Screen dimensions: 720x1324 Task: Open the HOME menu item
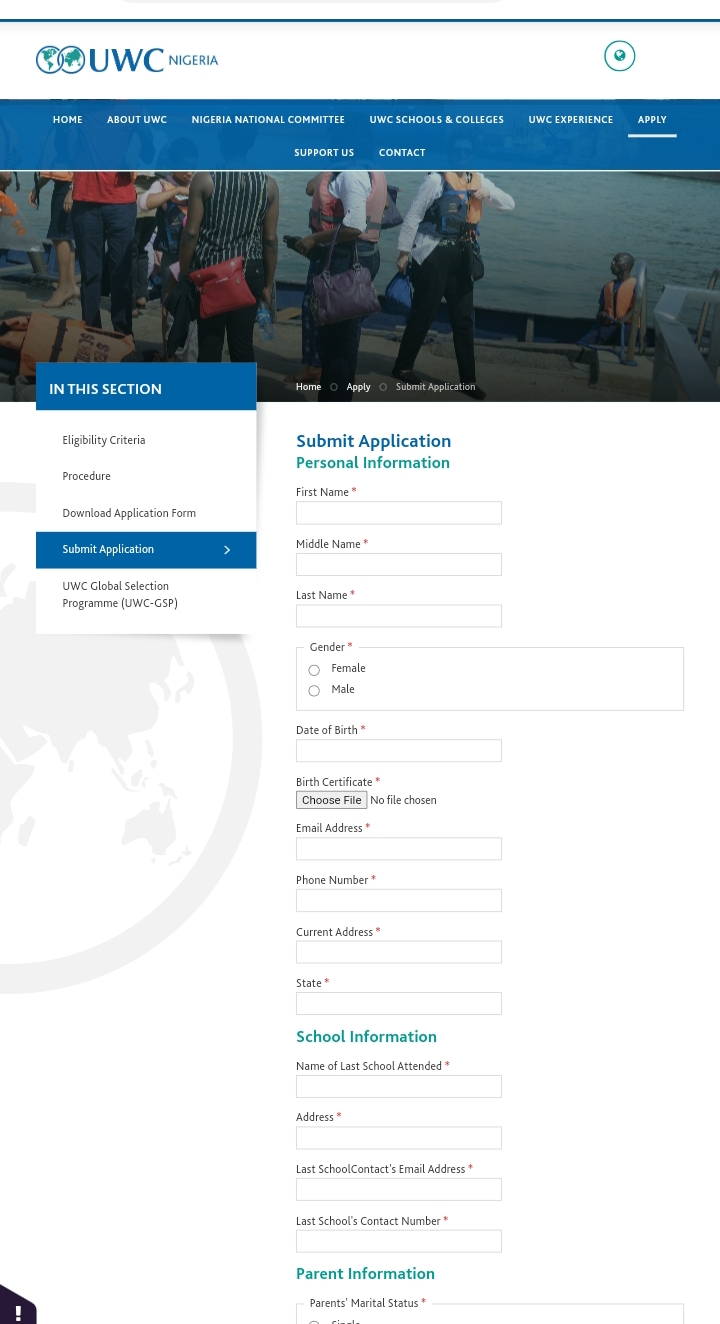pyautogui.click(x=68, y=120)
